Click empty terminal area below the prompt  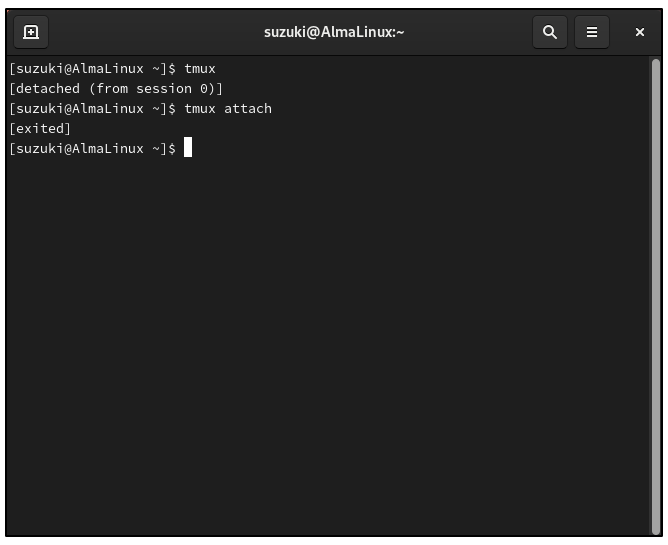click(330, 350)
